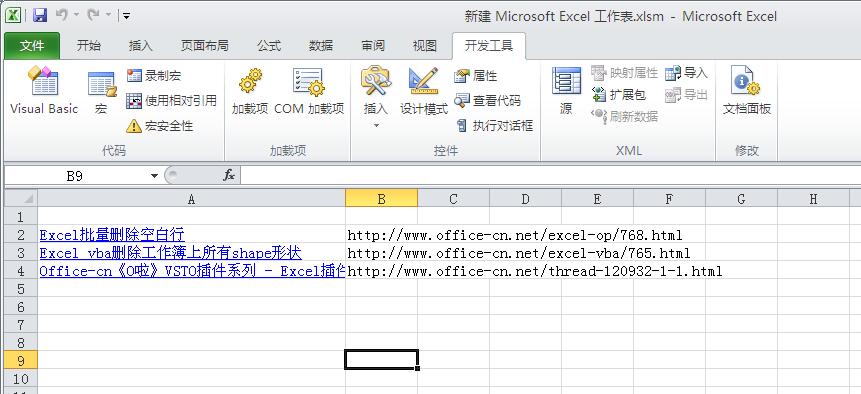Open the 文件 file tab
Image resolution: width=861 pixels, height=394 pixels.
32,46
